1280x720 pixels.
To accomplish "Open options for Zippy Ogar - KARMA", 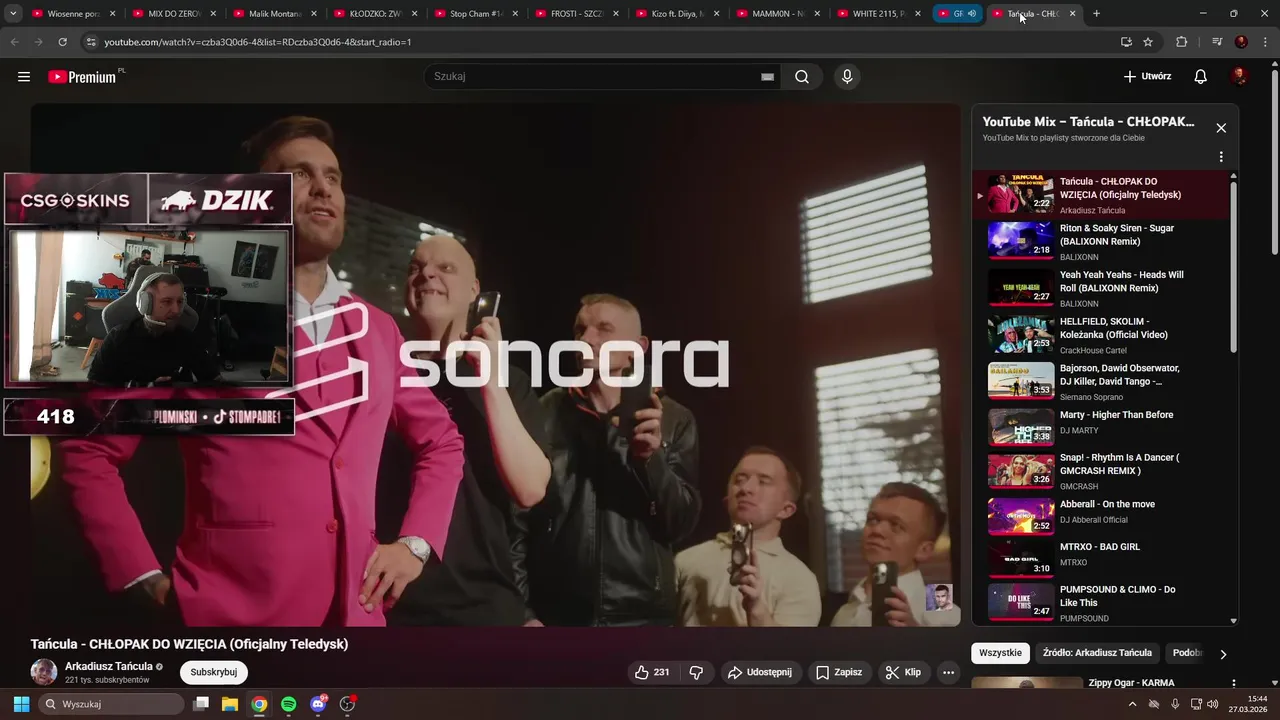I will coord(1233,684).
